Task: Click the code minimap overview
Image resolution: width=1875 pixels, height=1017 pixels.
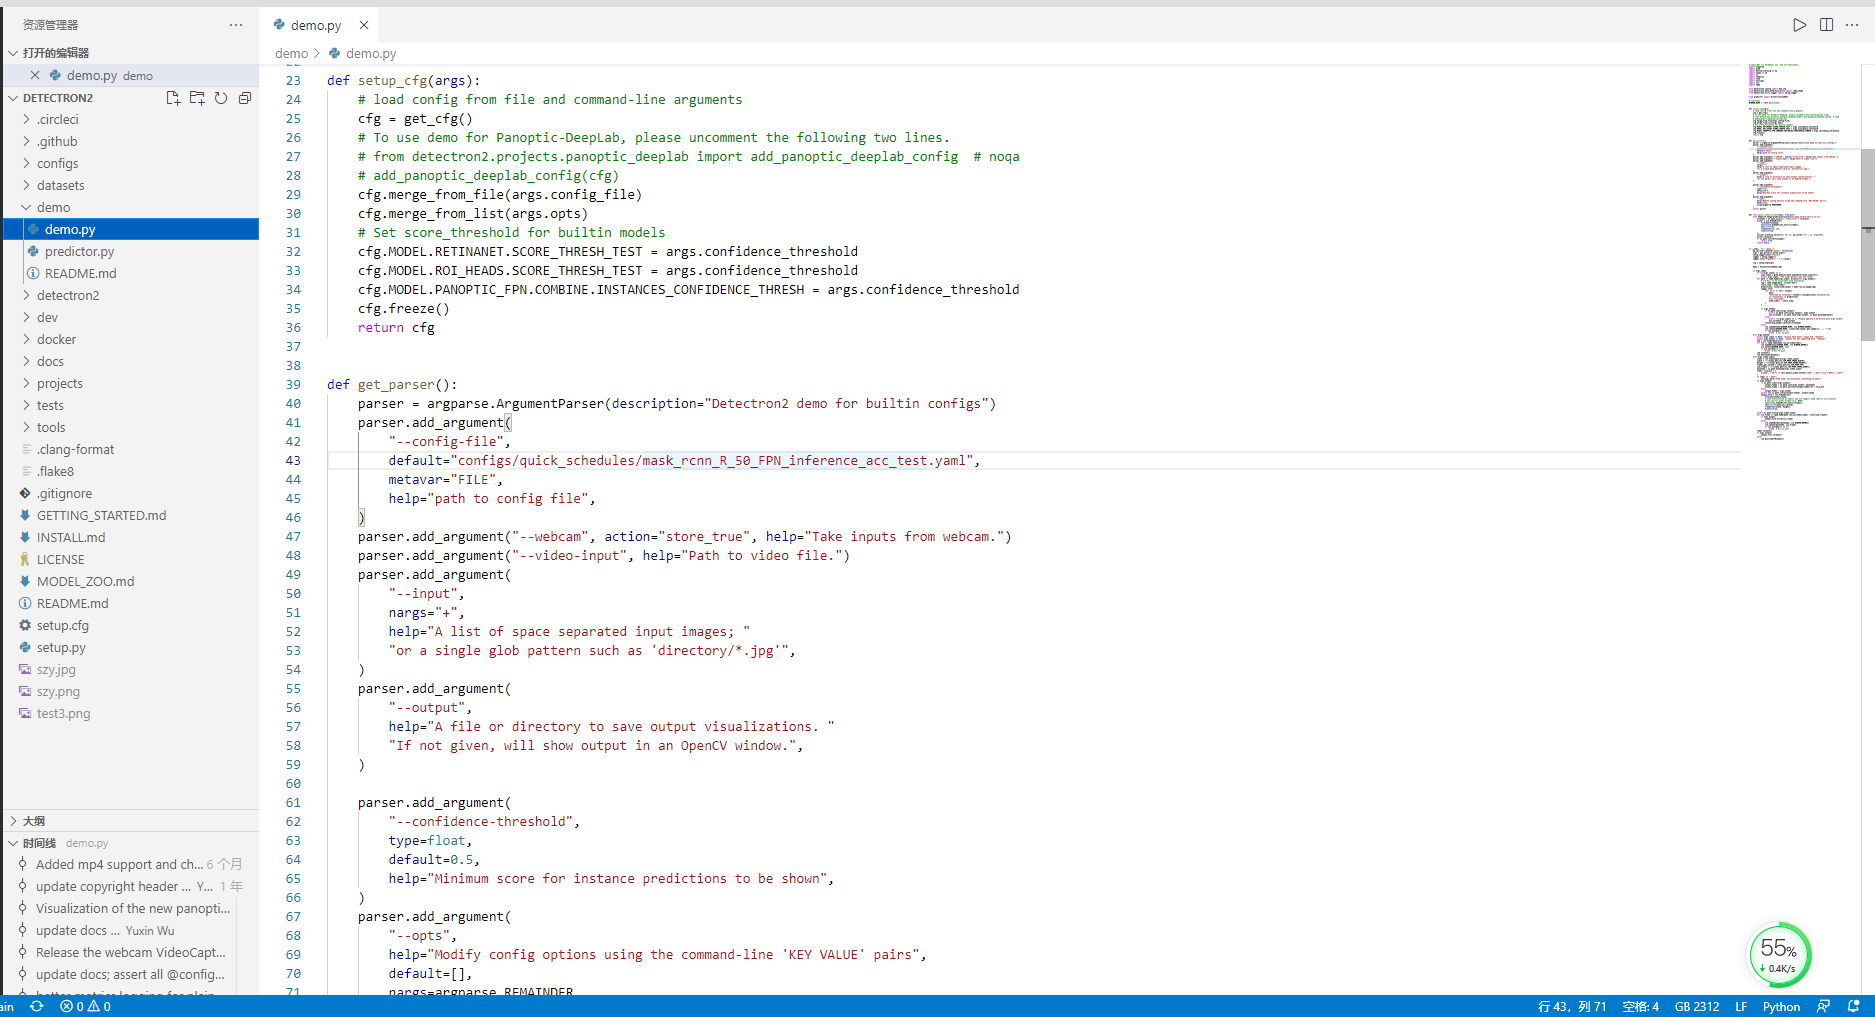Action: pyautogui.click(x=1800, y=250)
